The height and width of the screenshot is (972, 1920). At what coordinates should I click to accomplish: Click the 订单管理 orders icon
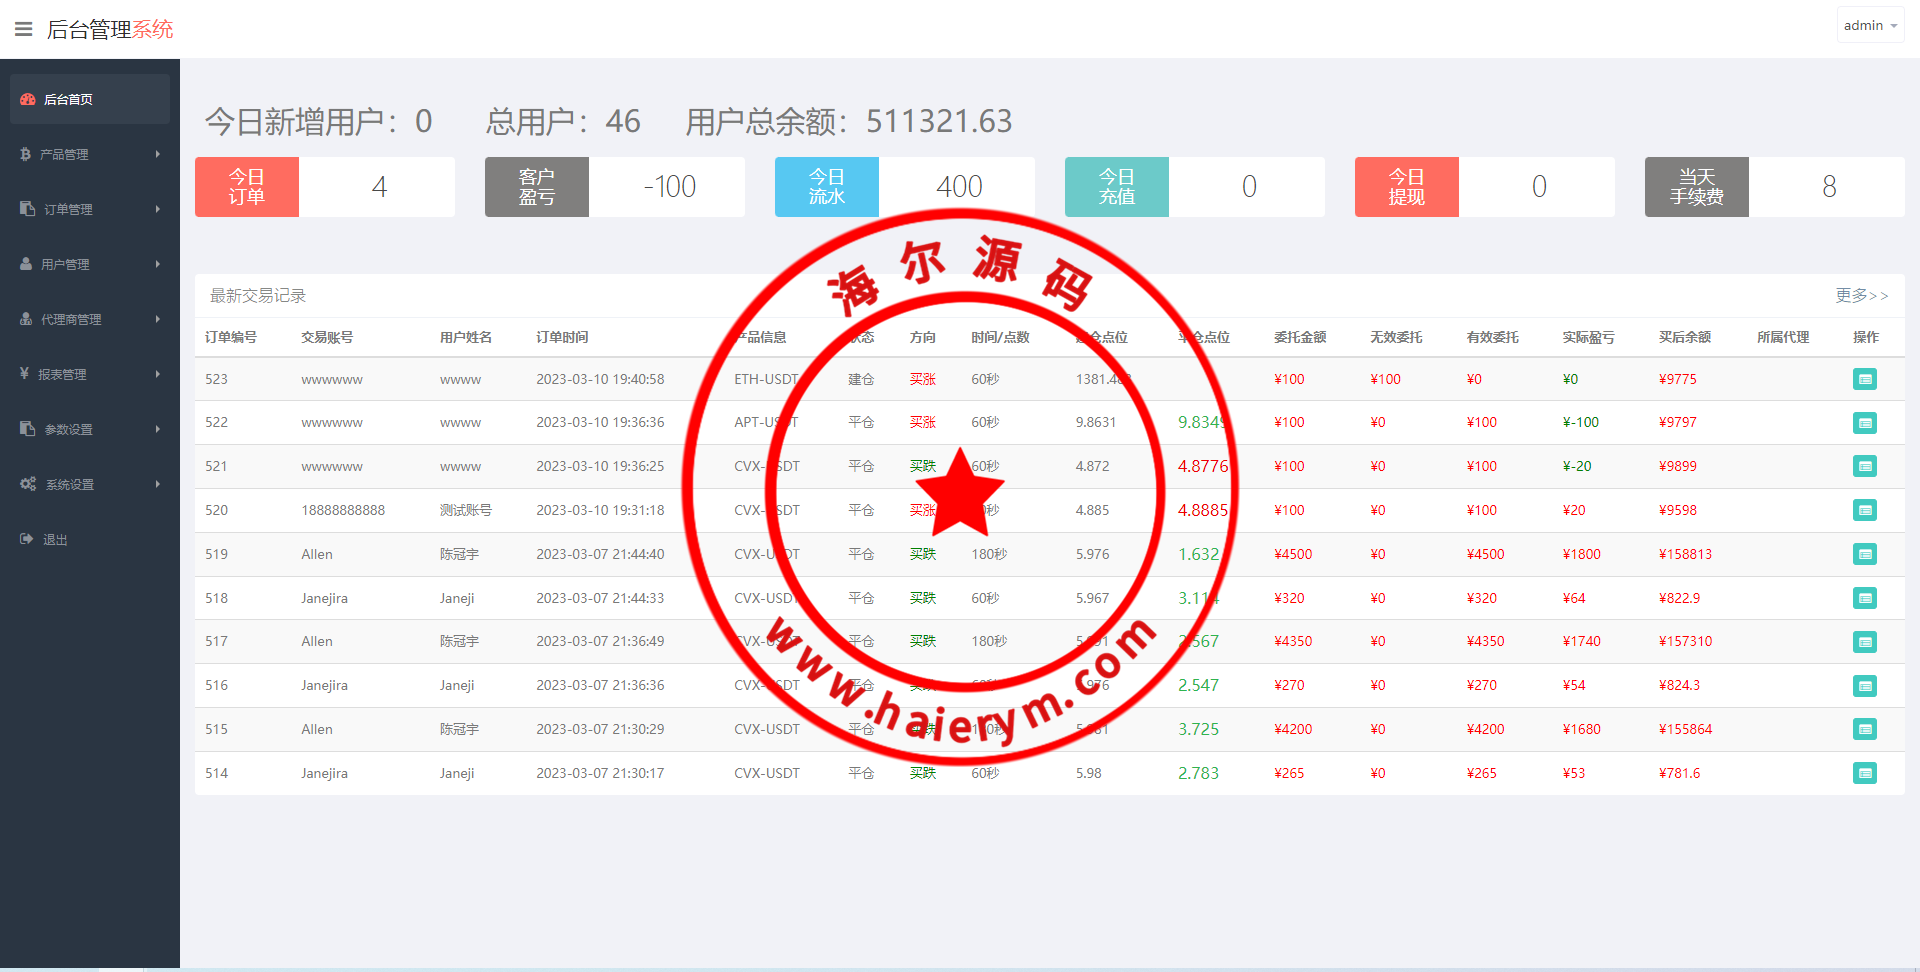[25, 208]
